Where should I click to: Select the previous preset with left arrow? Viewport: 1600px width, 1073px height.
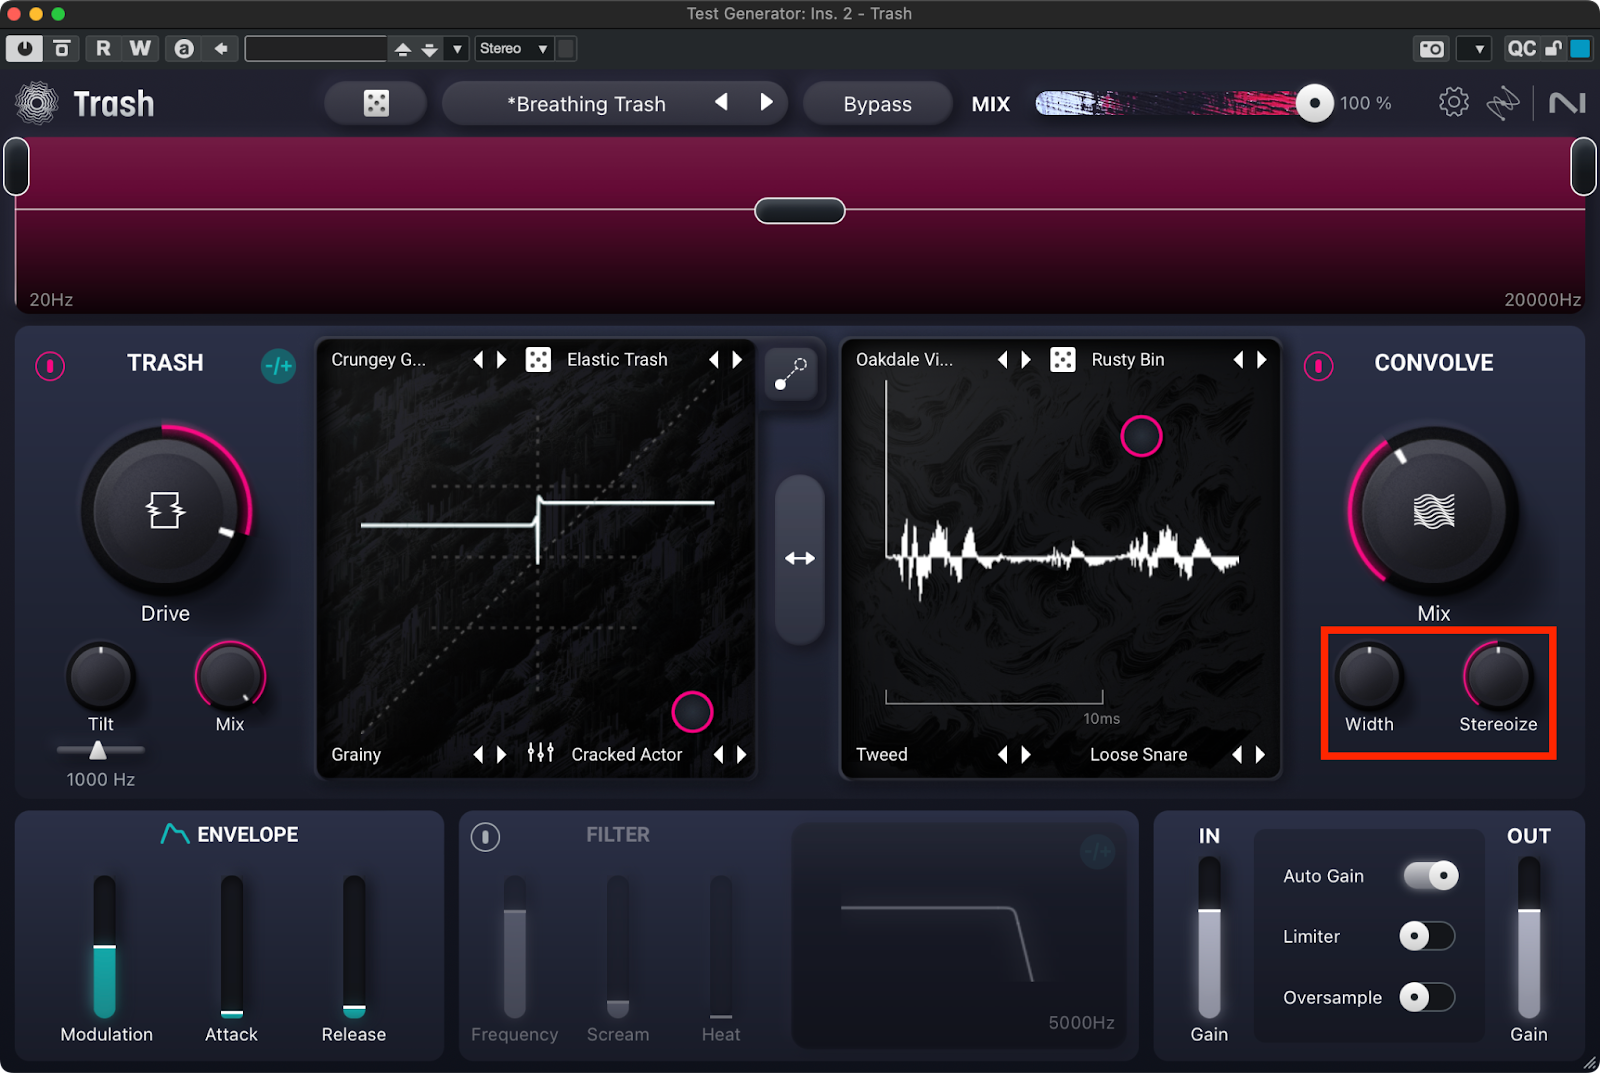(721, 102)
